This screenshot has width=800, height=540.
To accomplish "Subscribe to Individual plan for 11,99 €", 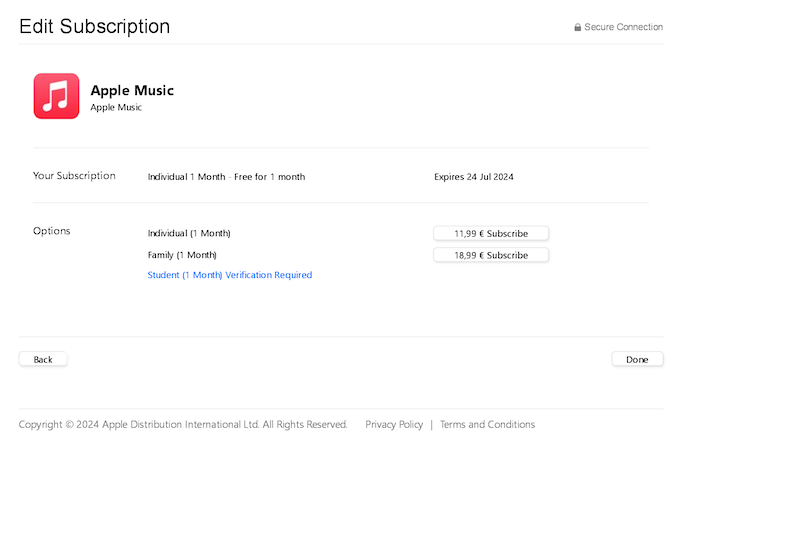I will [490, 233].
